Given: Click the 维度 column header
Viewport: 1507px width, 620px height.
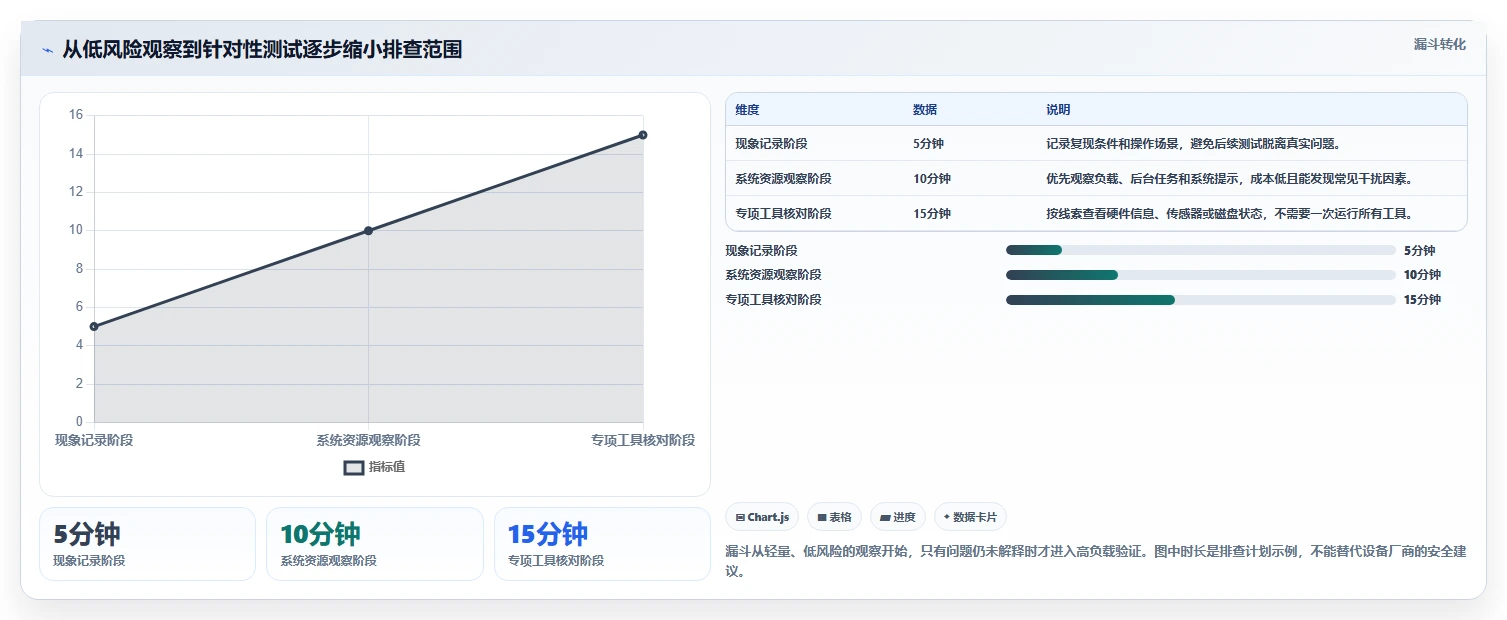Looking at the screenshot, I should point(747,110).
